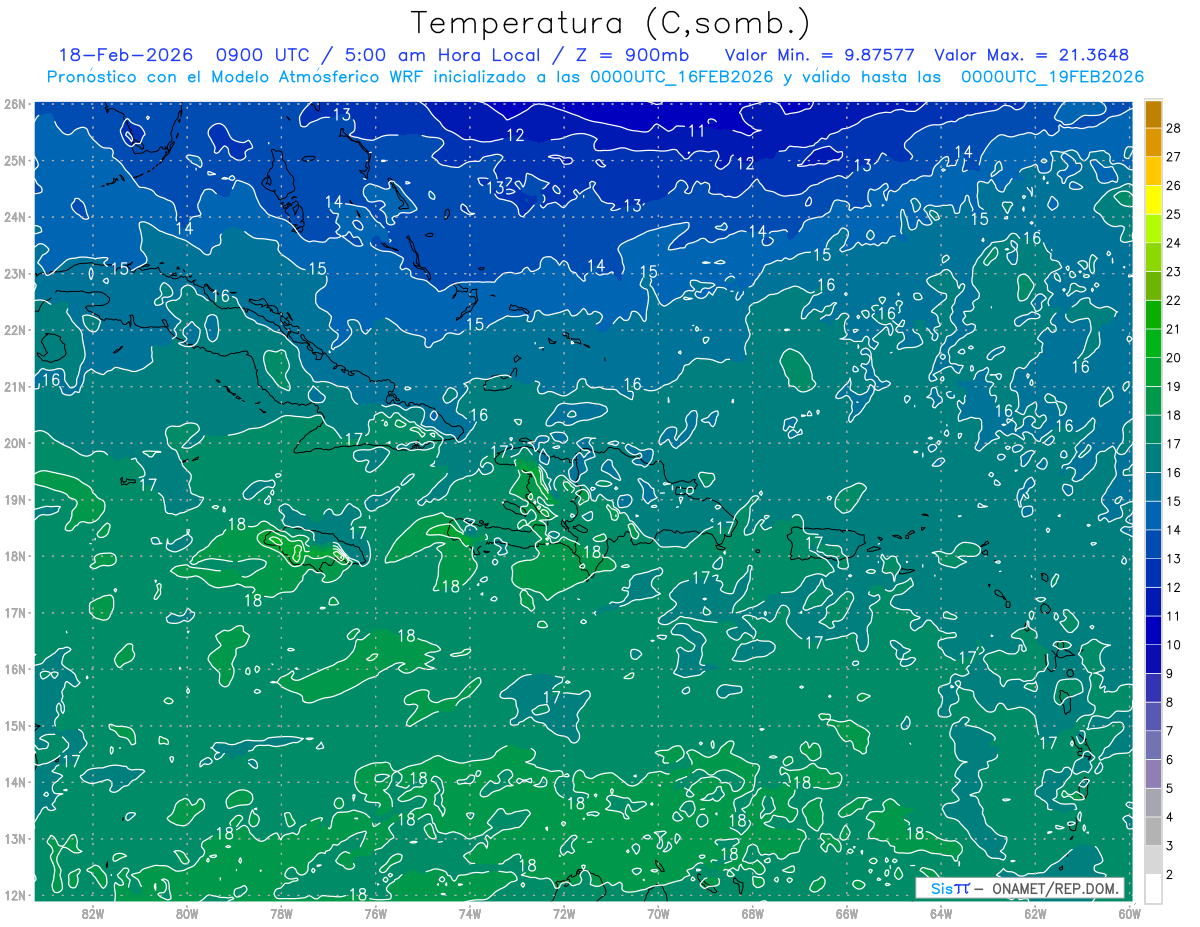Click the color bar label "28"
Viewport: 1200px width, 927px height.
[x=1173, y=128]
